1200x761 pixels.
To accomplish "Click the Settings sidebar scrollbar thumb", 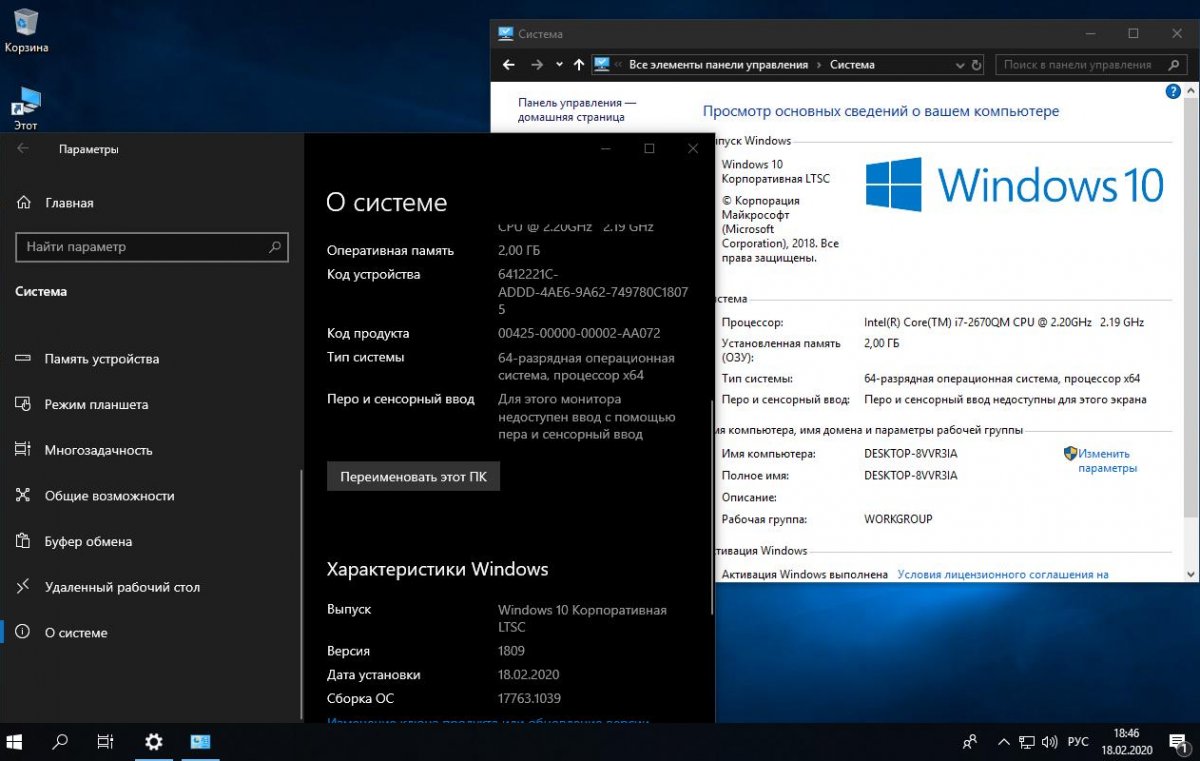I will click(x=301, y=593).
